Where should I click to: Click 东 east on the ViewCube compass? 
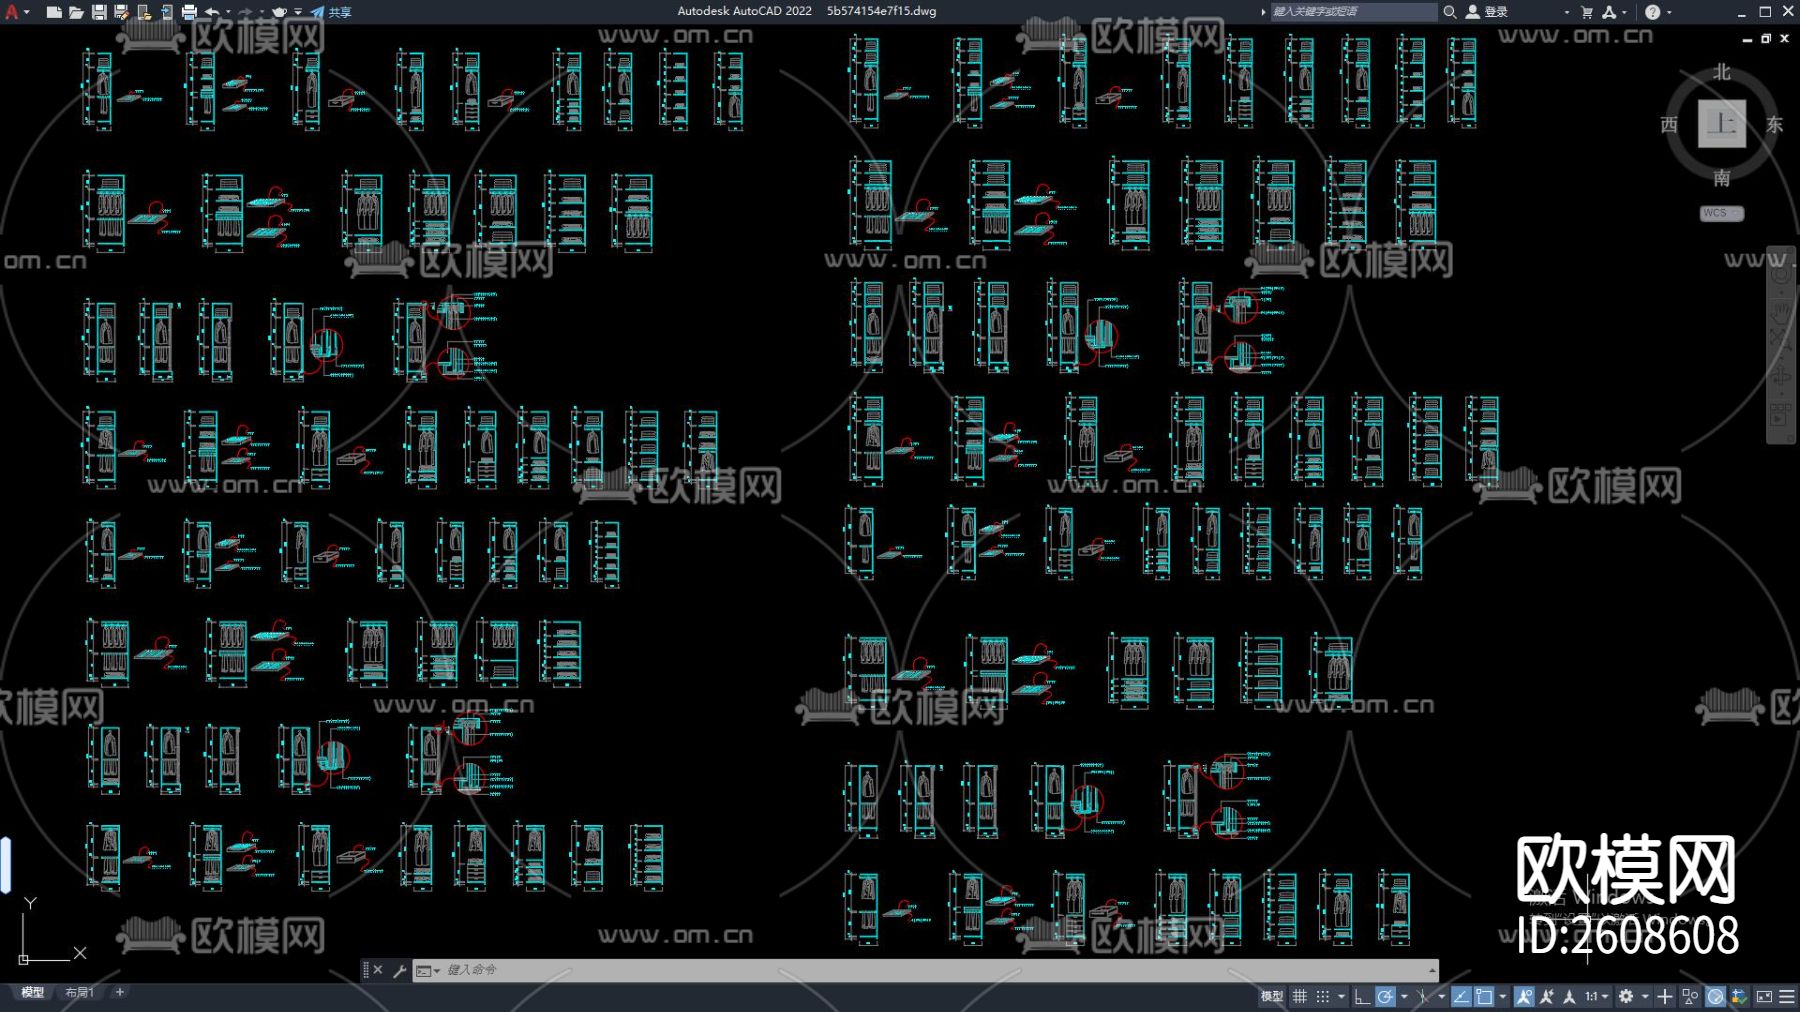[1774, 125]
